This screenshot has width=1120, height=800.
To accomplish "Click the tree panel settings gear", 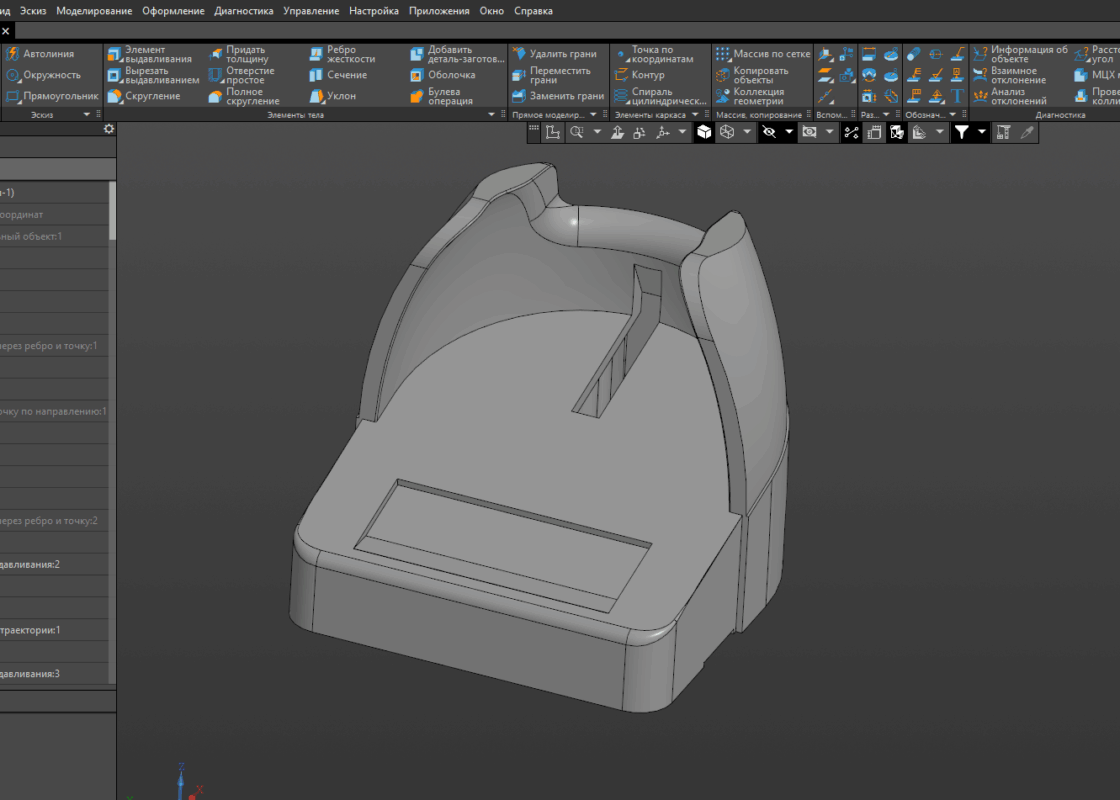I will (109, 129).
